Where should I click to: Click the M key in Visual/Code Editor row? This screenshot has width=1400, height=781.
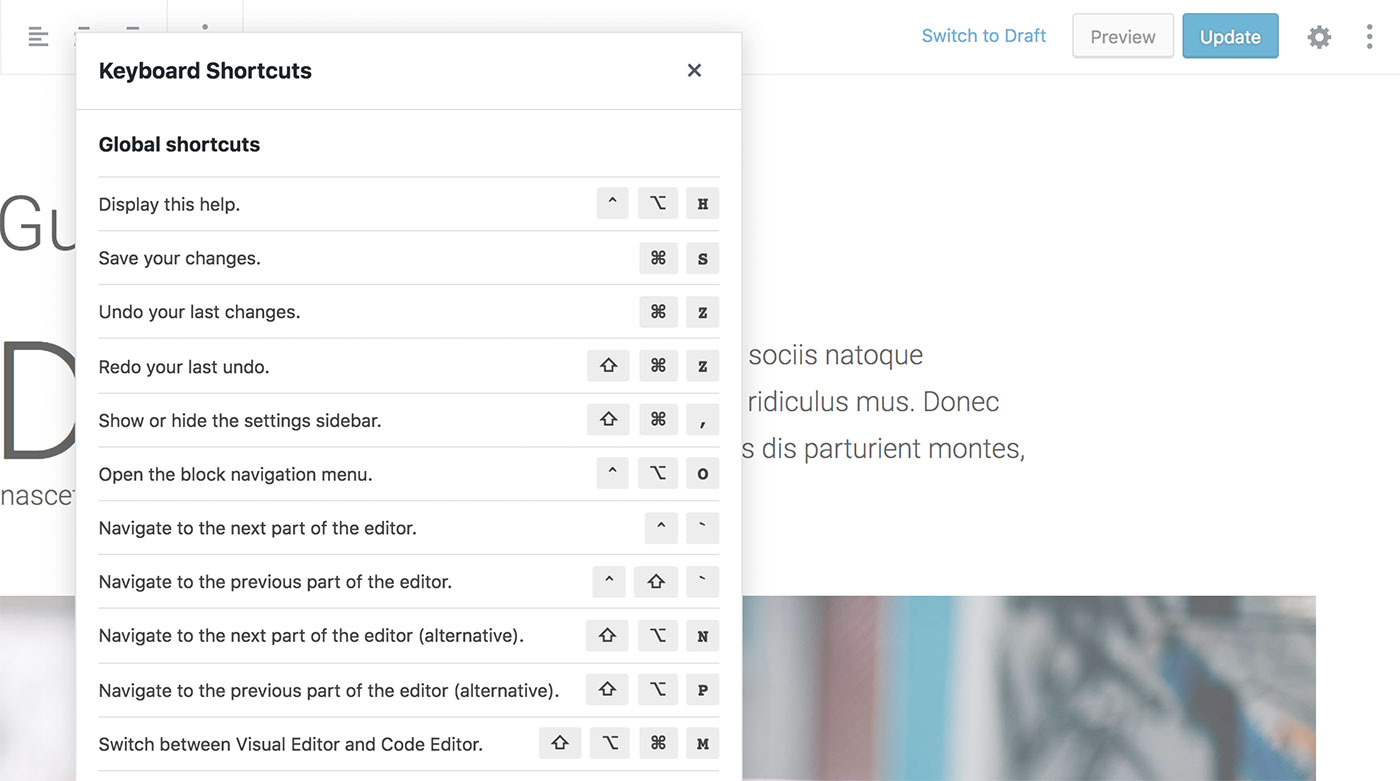point(702,744)
